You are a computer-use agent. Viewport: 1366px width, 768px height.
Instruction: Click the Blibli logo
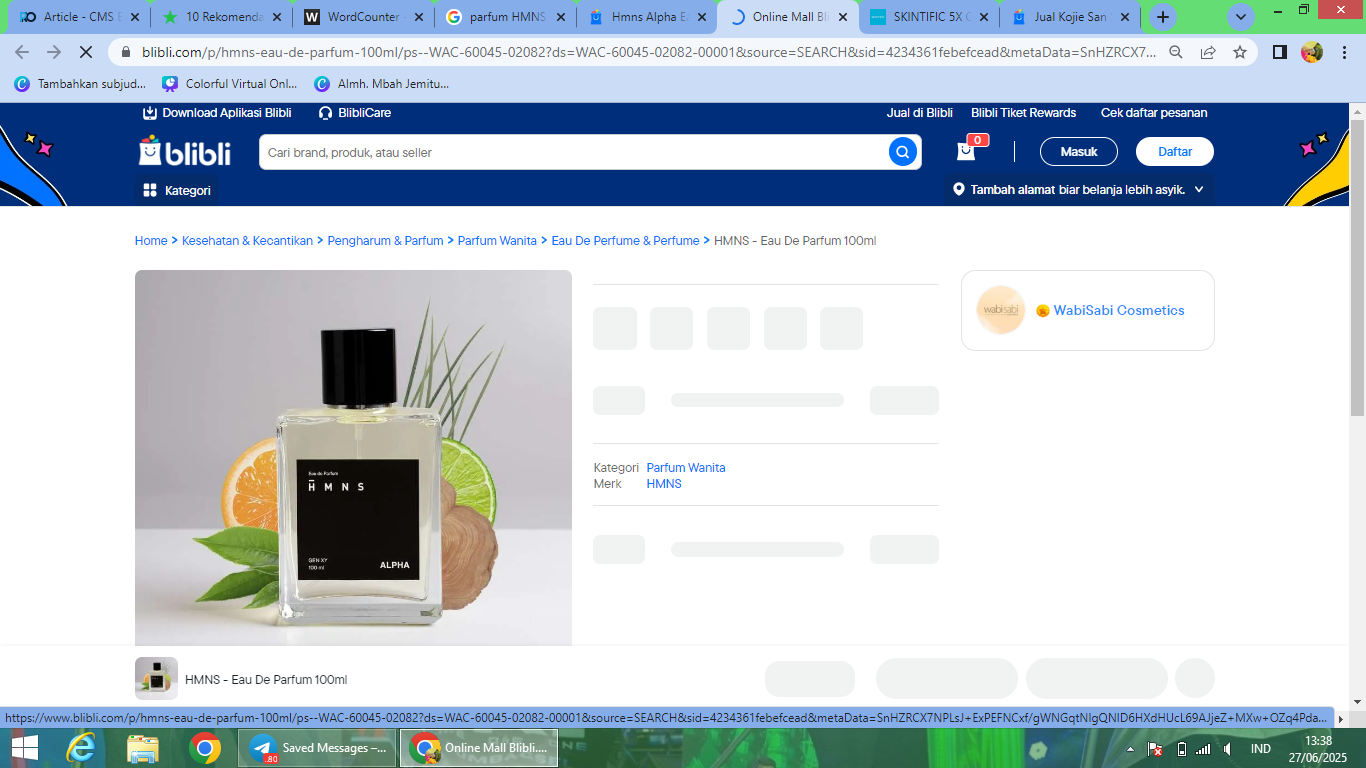tap(185, 152)
